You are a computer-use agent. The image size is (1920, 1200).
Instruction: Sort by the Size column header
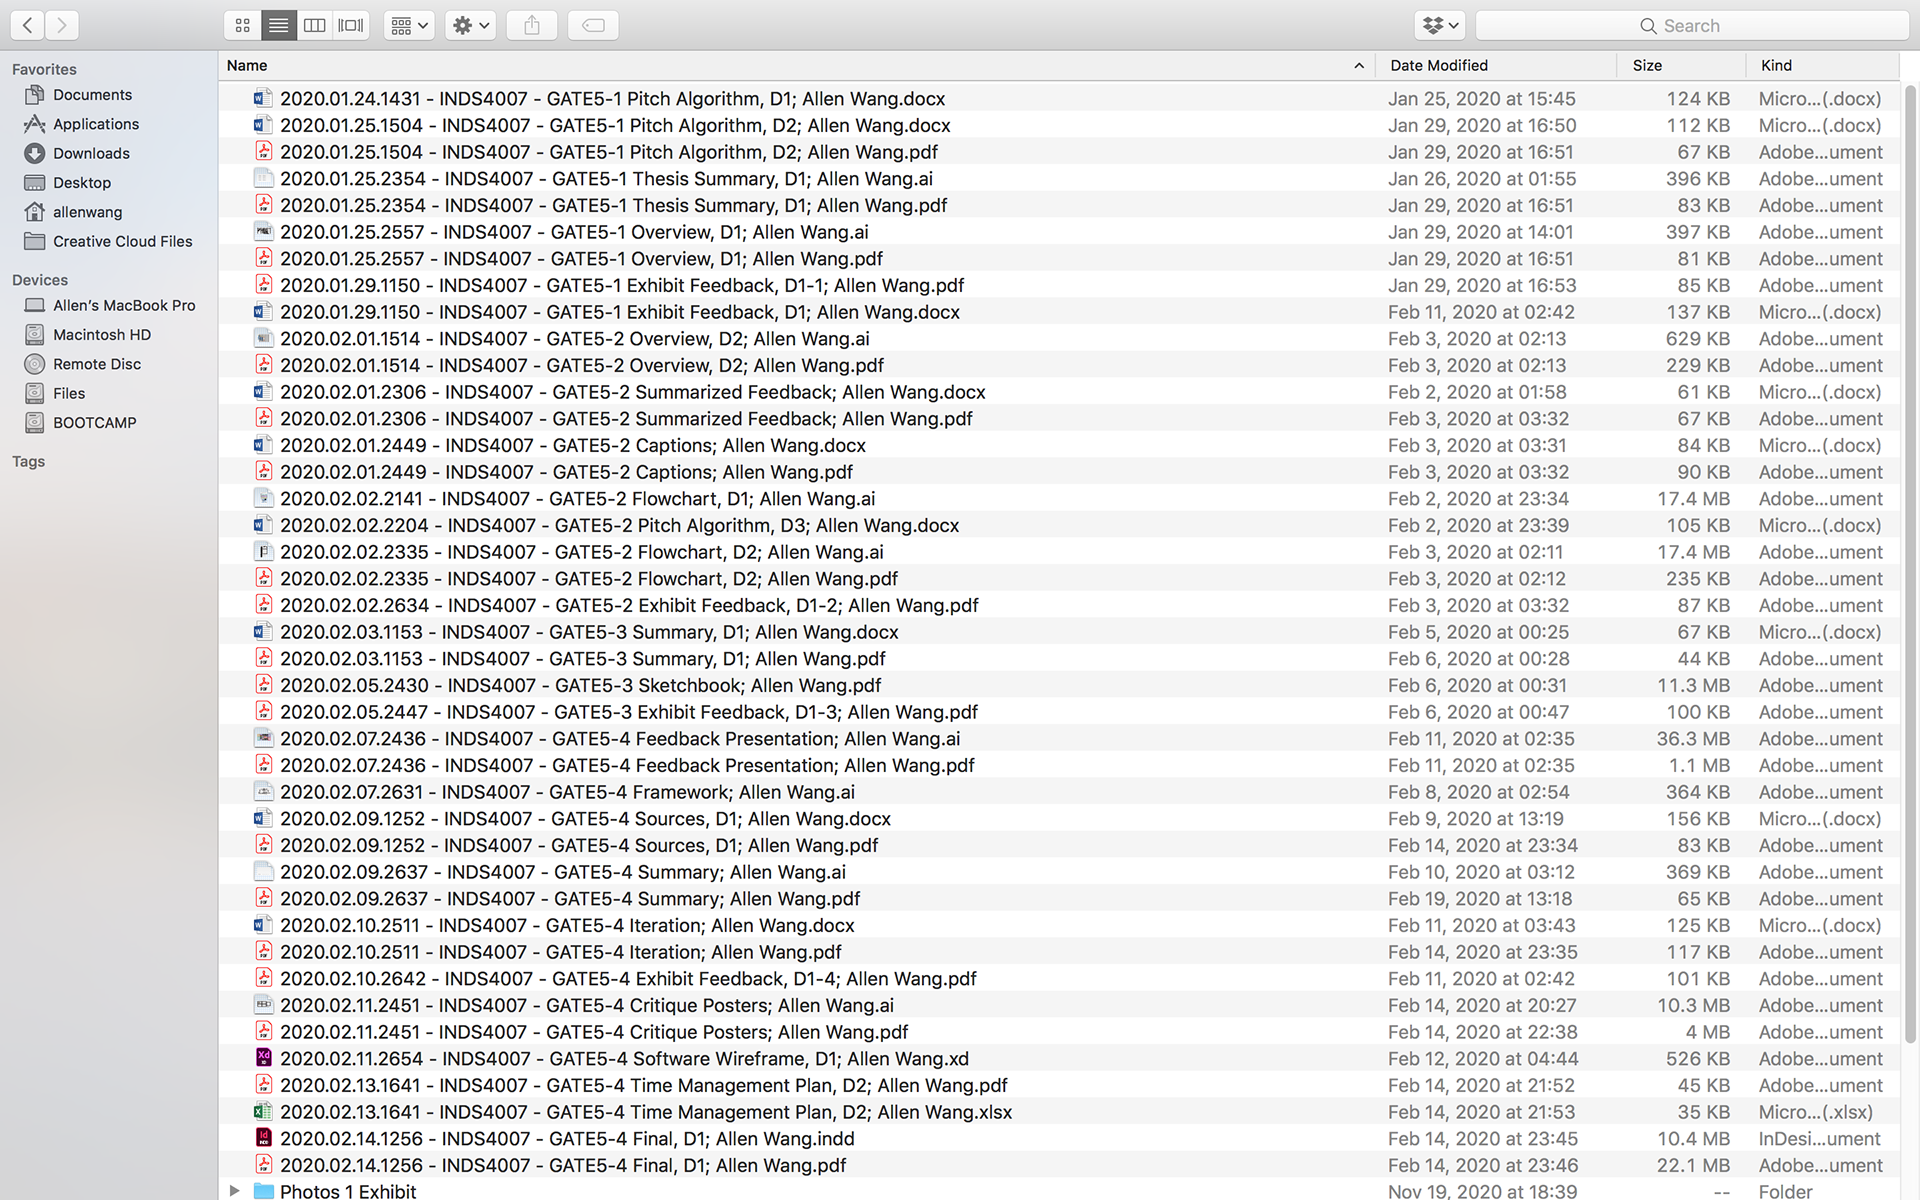(1647, 65)
